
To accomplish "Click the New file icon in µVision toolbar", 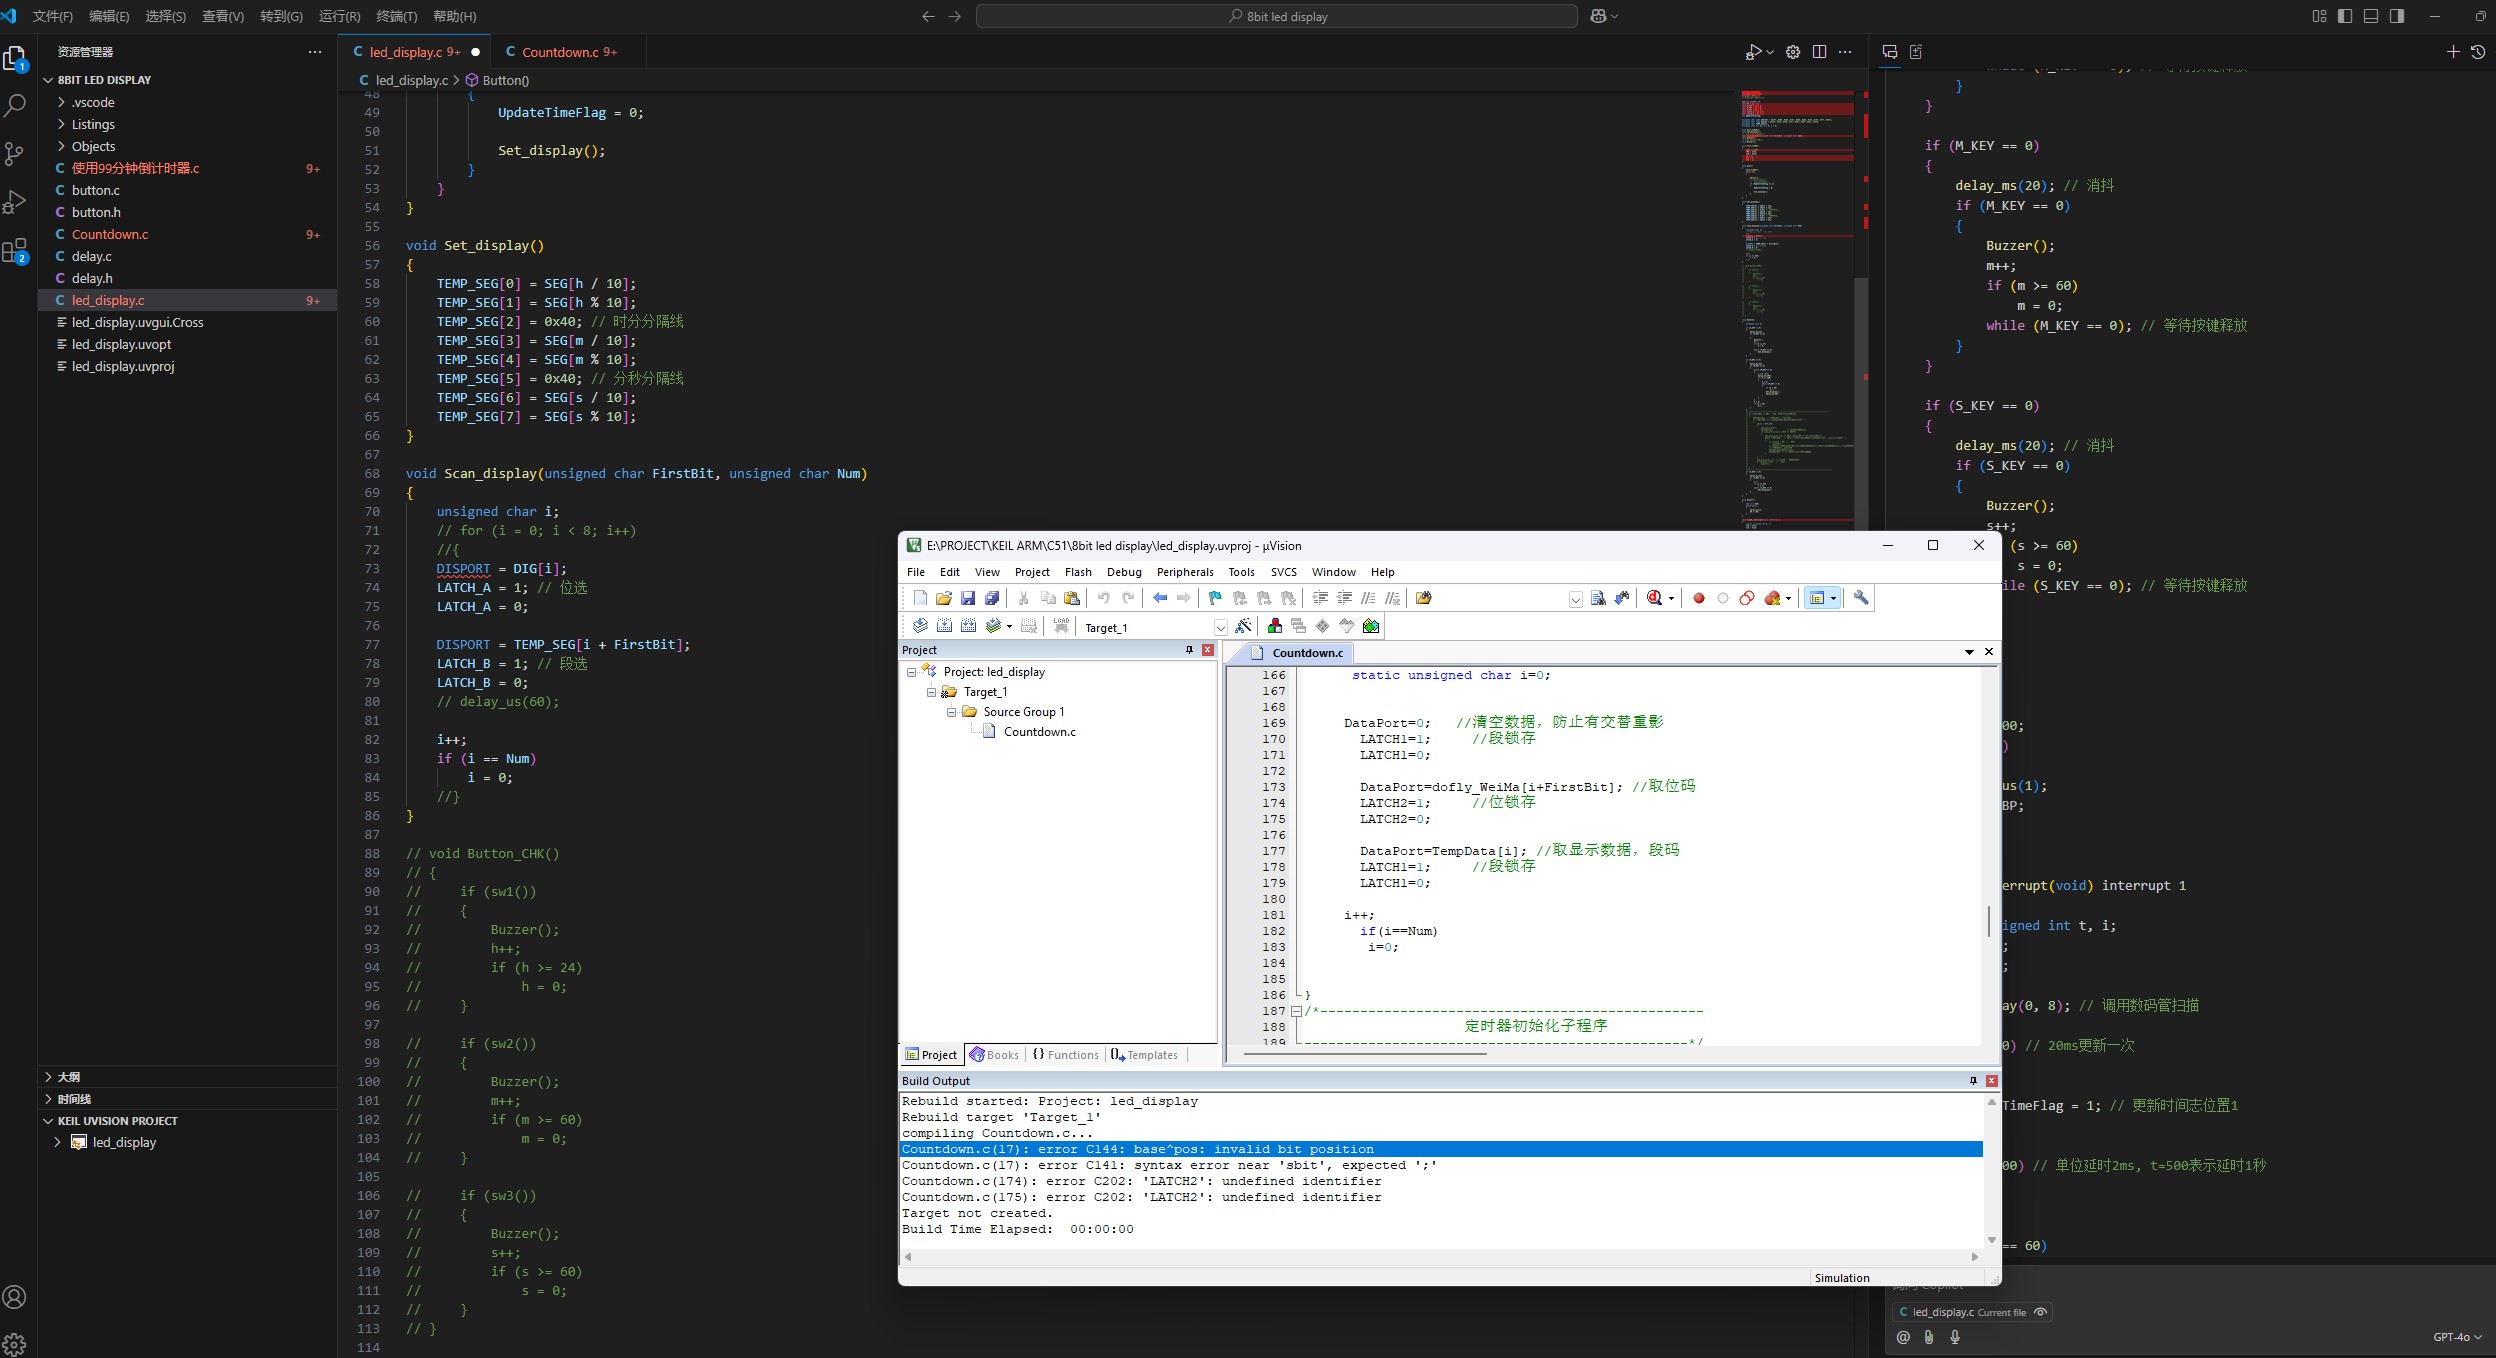I will click(920, 598).
